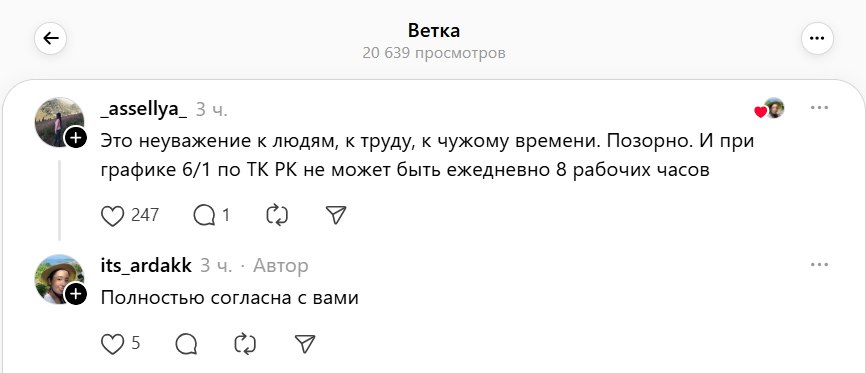View its_ardakk profile picture

click(59, 279)
